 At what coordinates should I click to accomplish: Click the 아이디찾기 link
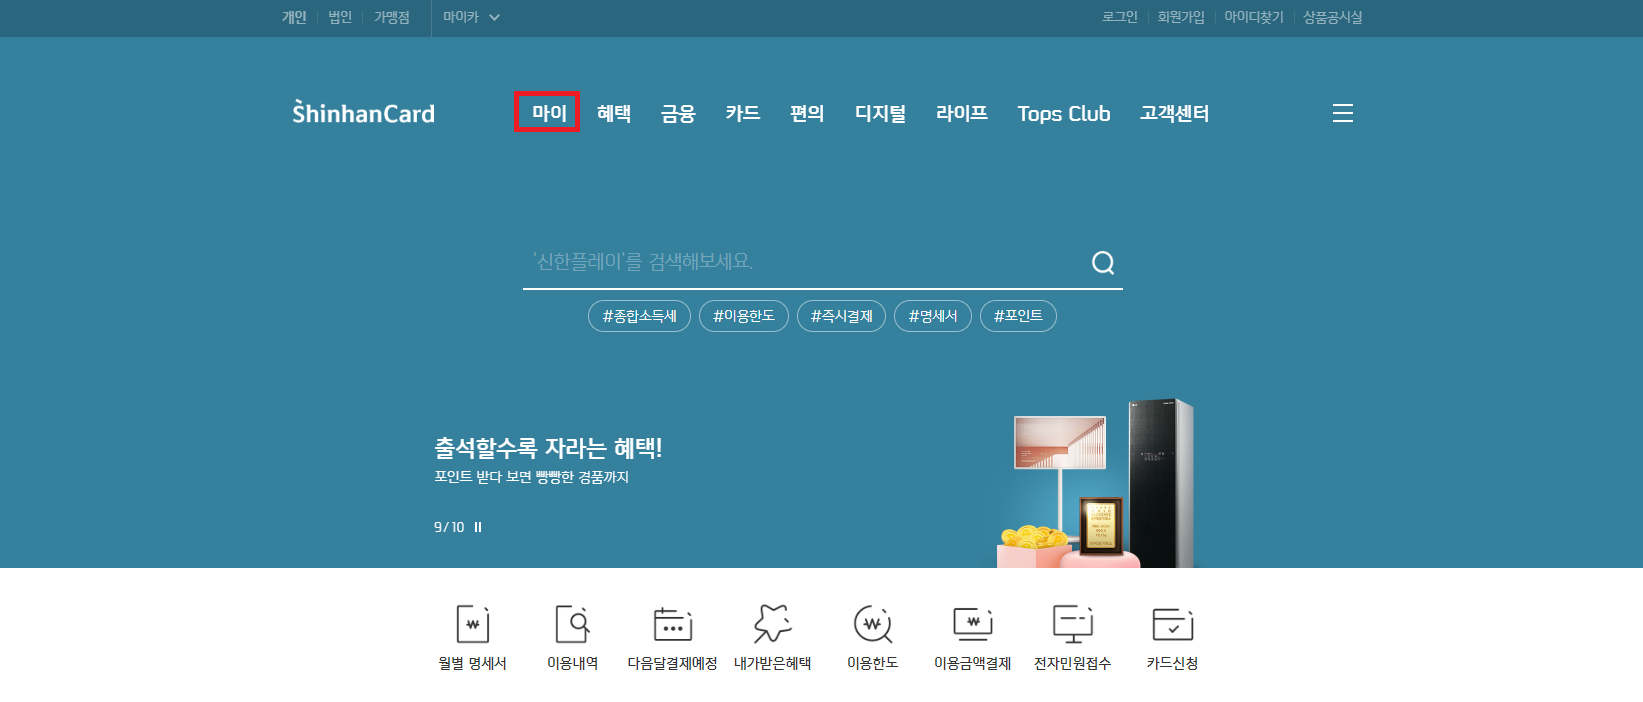click(1254, 17)
